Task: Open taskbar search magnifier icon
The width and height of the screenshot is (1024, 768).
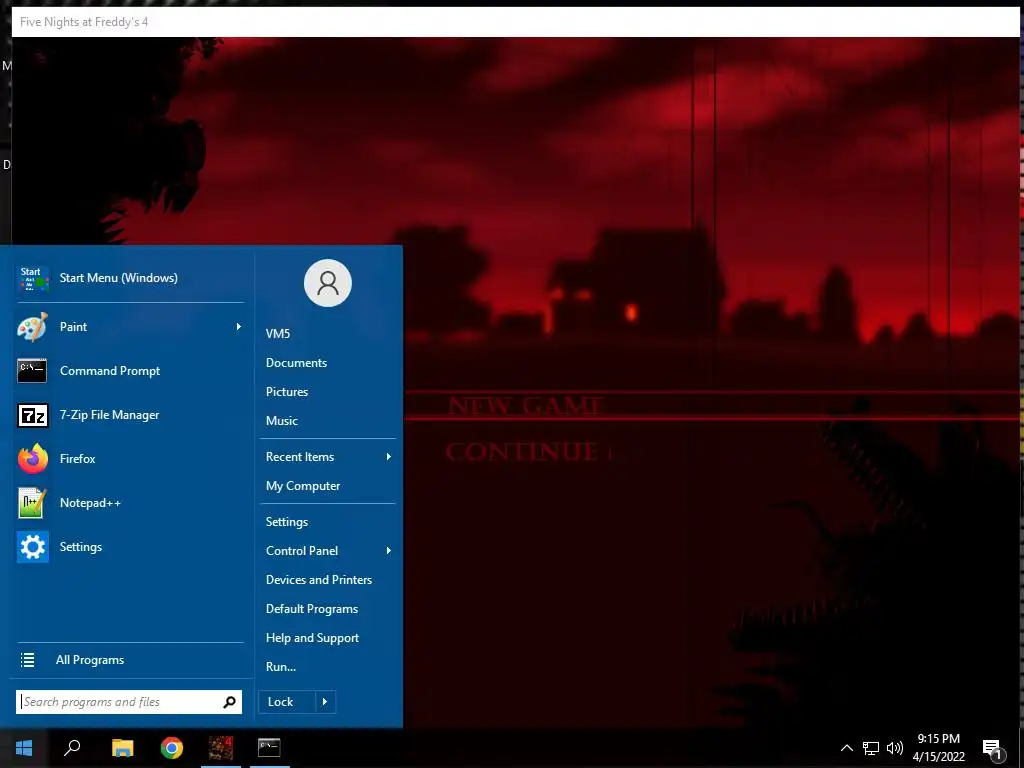Action: click(72, 748)
